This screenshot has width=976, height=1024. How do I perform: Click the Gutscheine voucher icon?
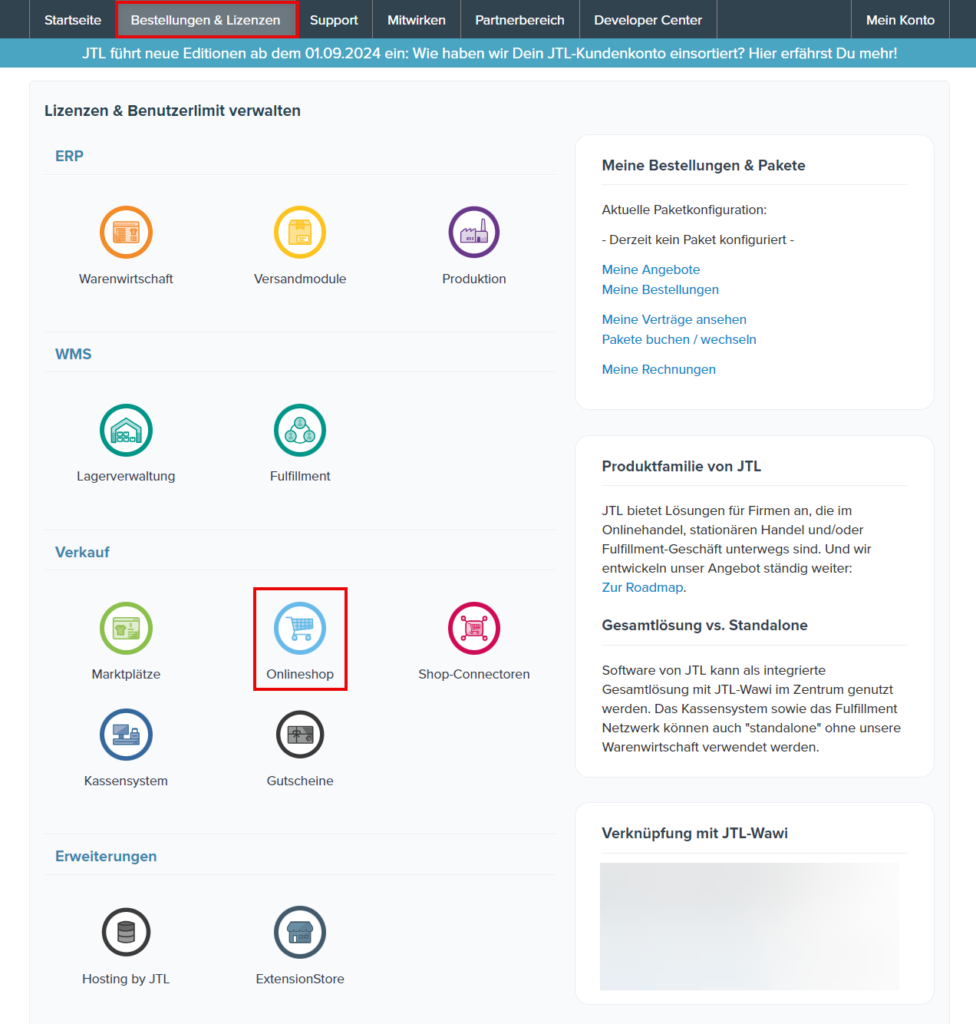(300, 735)
